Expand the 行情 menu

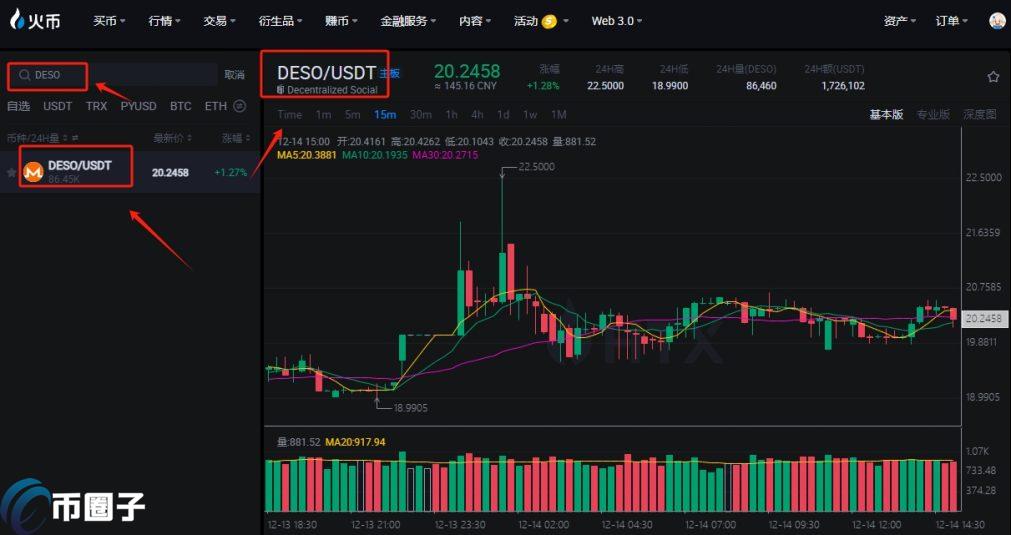point(164,21)
